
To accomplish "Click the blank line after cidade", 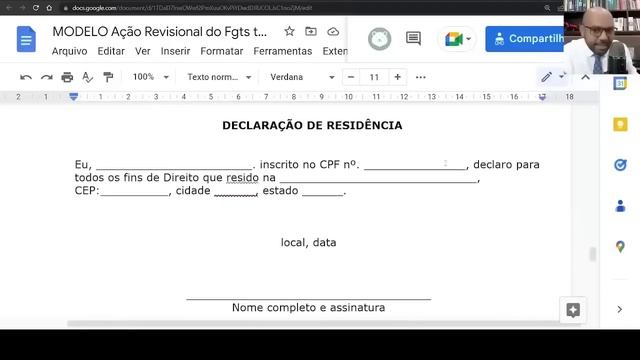I will pos(236,194).
